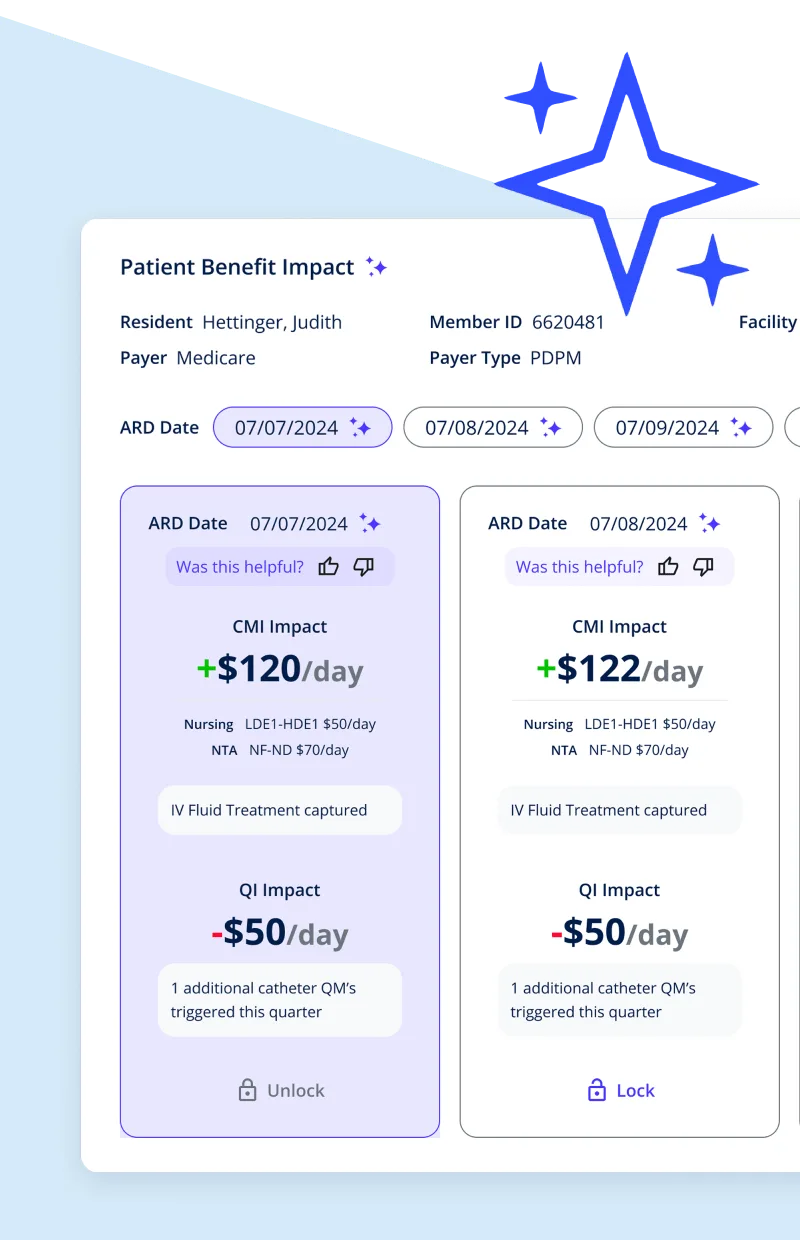Click thumbs up in the 07/07/2024 card

pos(328,567)
